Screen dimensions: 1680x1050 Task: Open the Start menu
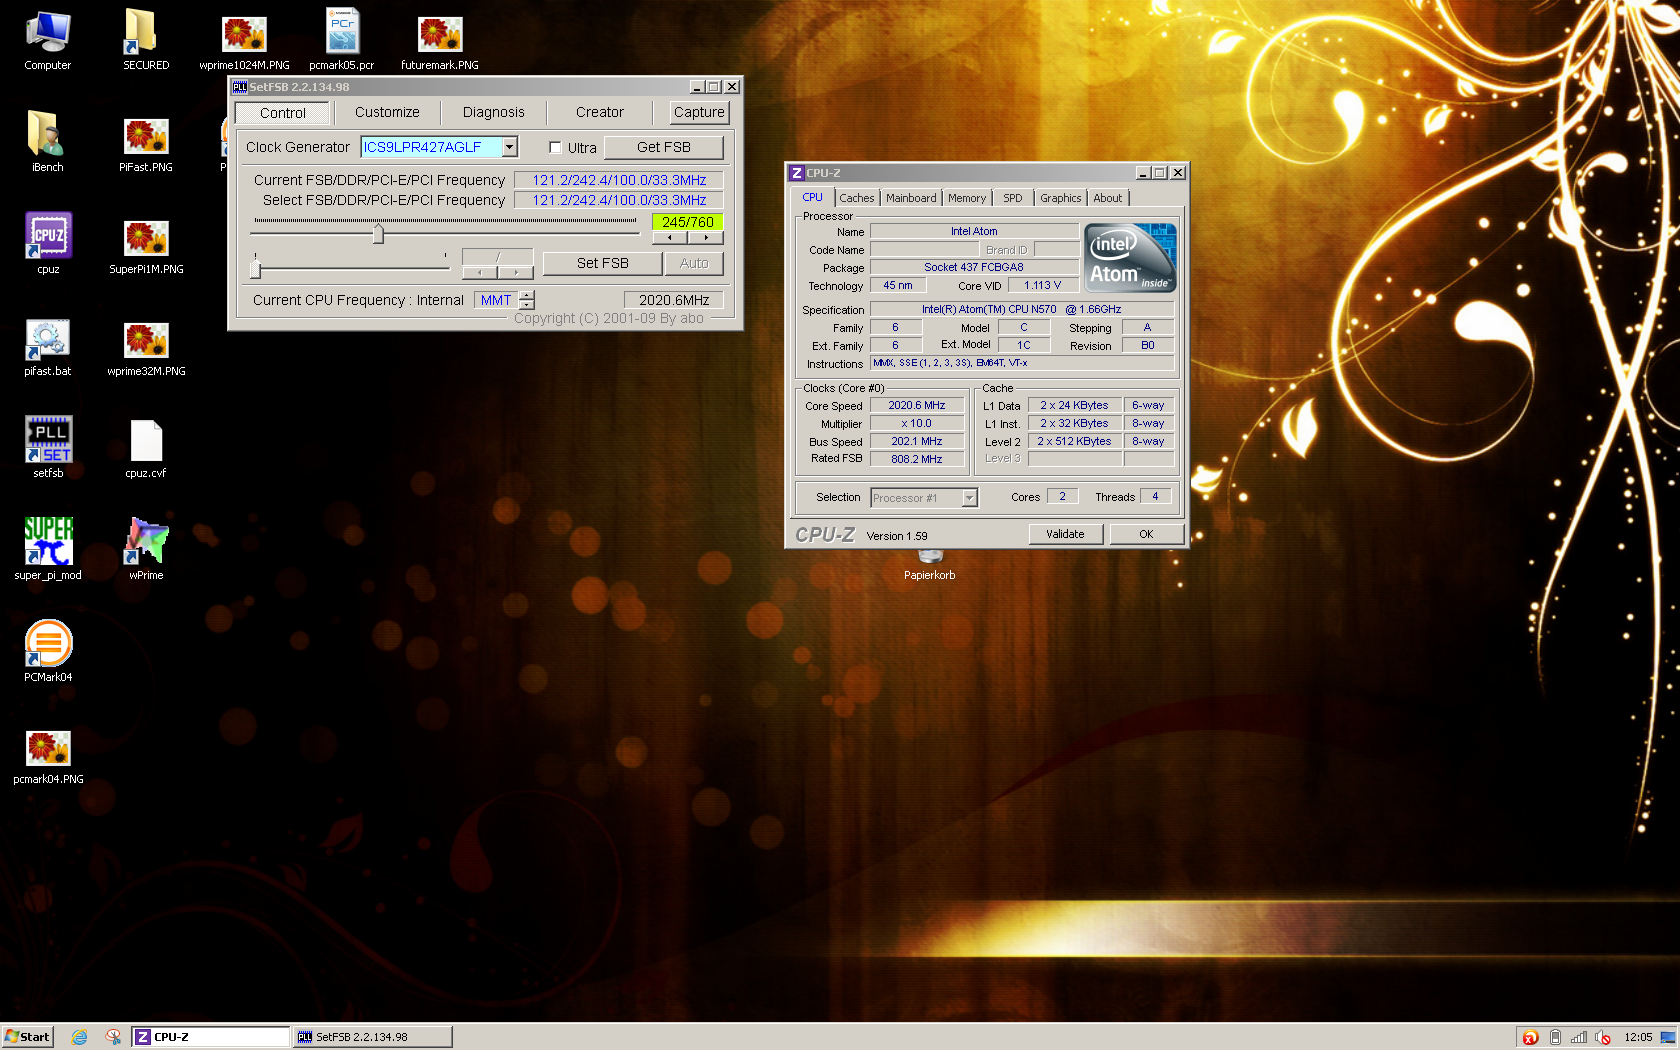point(27,1037)
